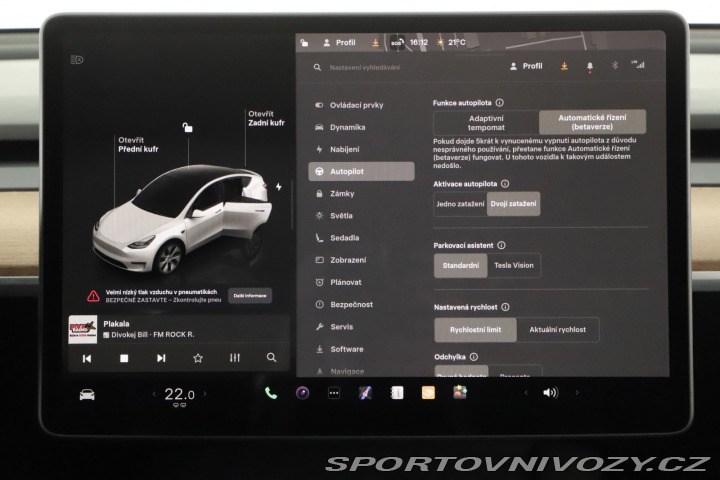Screen dimensions: 720x480
Task: Choose Jedno zatažení activation
Action: click(x=460, y=204)
